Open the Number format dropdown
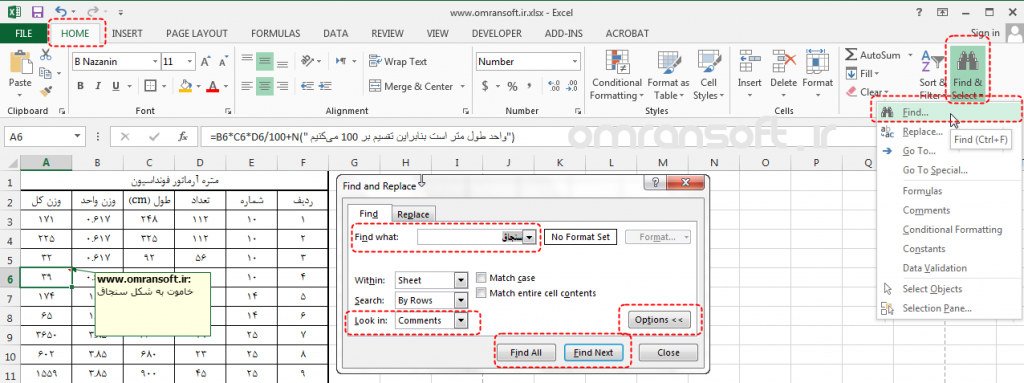The image size is (1024, 383). pos(575,61)
